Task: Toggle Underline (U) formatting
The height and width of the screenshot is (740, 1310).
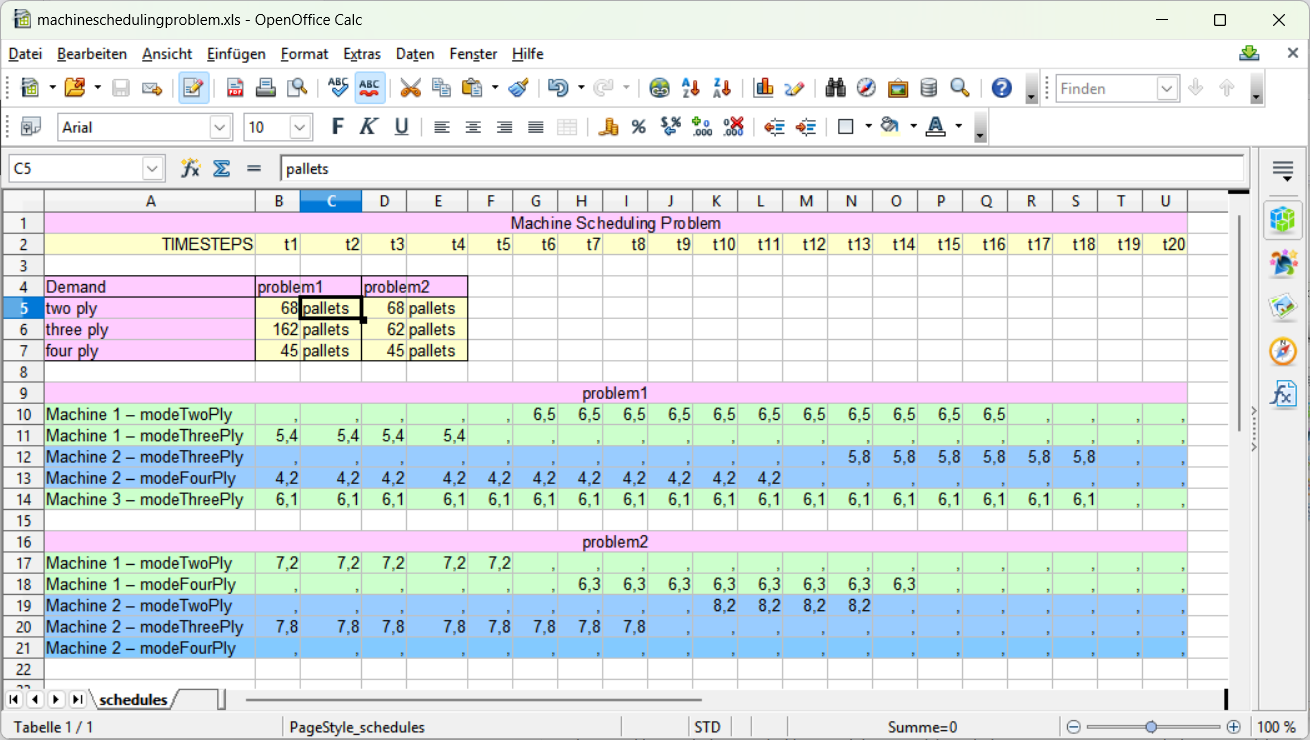Action: 401,127
